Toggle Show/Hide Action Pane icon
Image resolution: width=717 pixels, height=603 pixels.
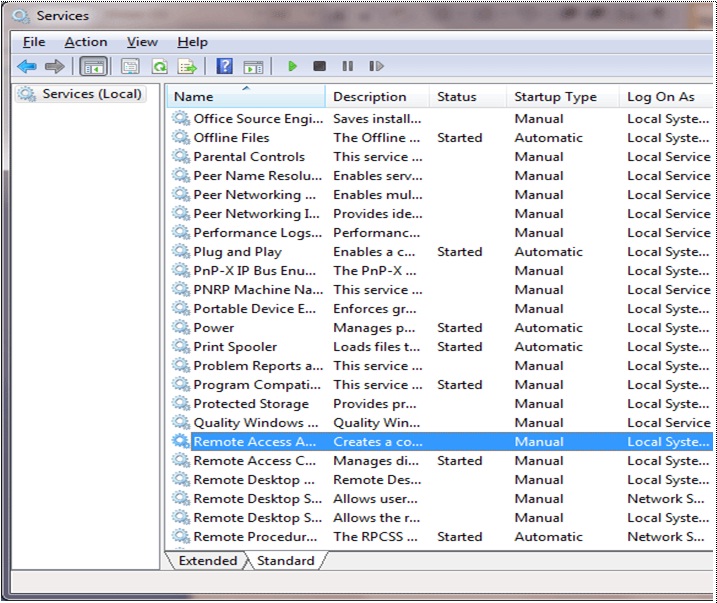(x=253, y=67)
